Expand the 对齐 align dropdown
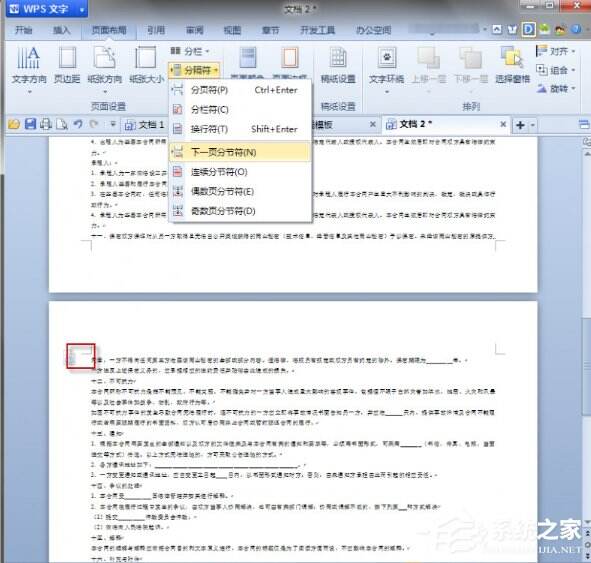The width and height of the screenshot is (591, 563). point(556,51)
